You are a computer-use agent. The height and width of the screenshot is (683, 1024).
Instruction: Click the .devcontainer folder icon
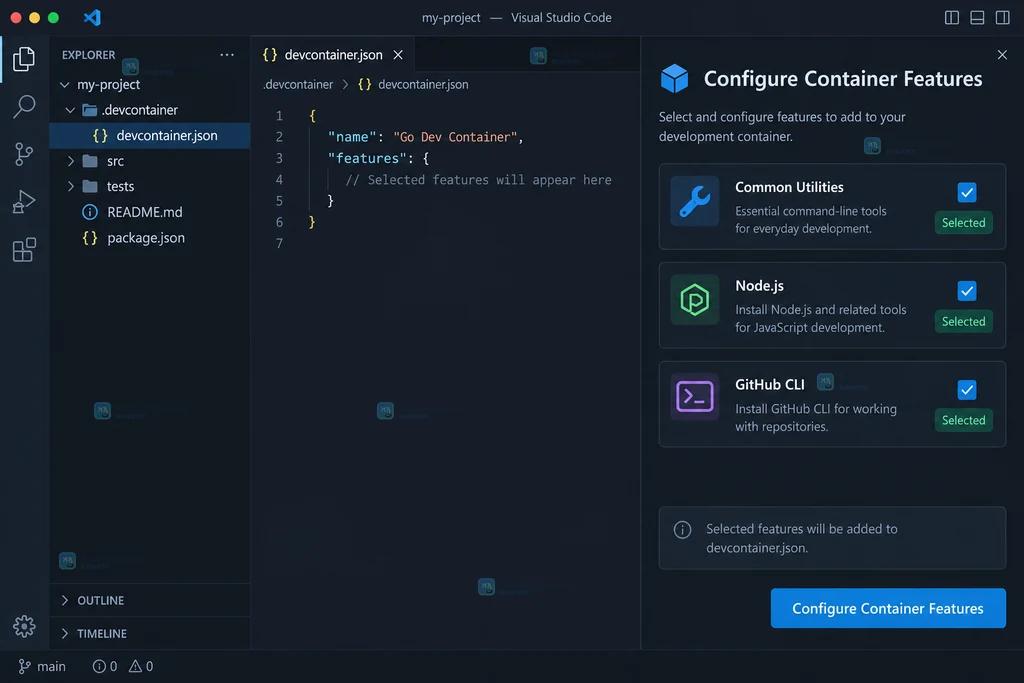pyautogui.click(x=89, y=110)
